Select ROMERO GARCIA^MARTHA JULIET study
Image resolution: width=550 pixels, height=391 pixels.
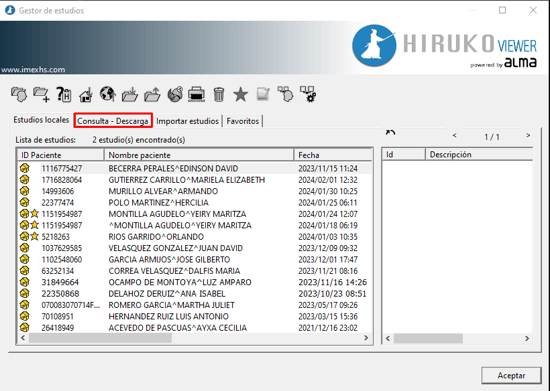pyautogui.click(x=195, y=305)
